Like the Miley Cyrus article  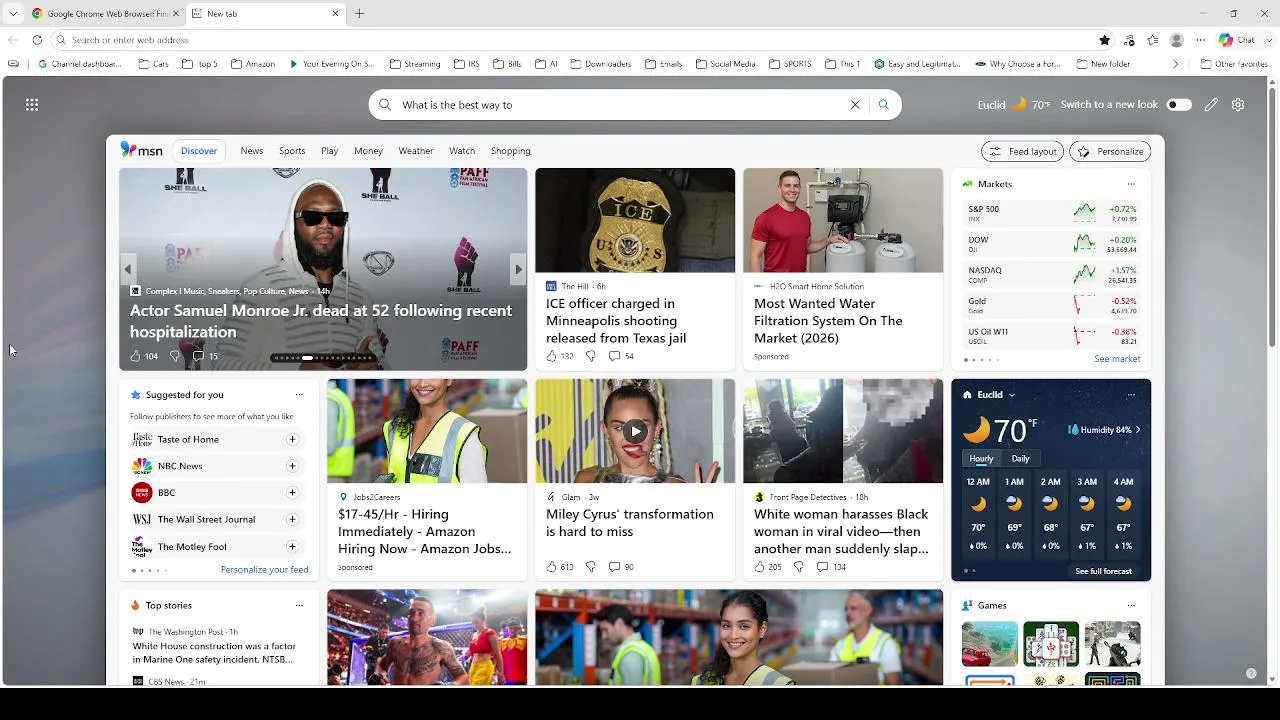551,567
